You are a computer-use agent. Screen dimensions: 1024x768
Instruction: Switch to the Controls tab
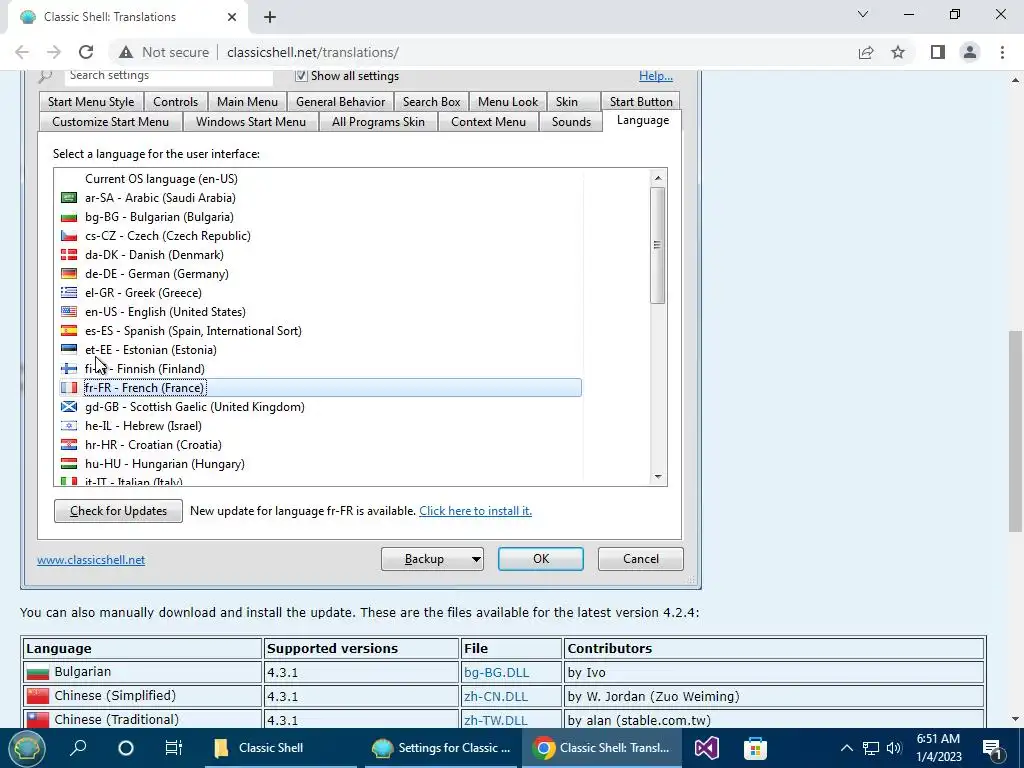pyautogui.click(x=175, y=102)
